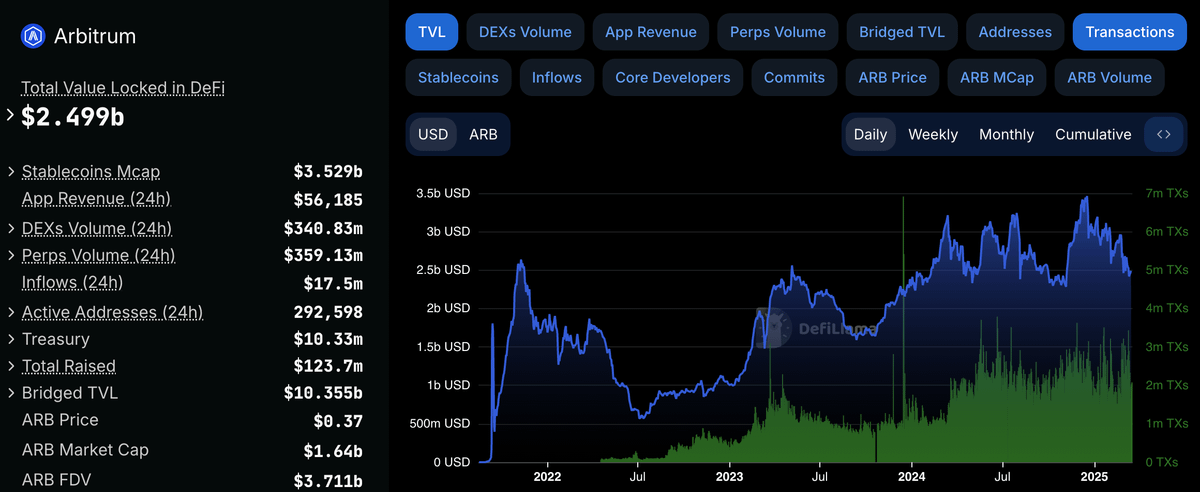Screen dimensions: 1200x492
Task: Click the ARB Market Cap label
Action: tap(85, 450)
